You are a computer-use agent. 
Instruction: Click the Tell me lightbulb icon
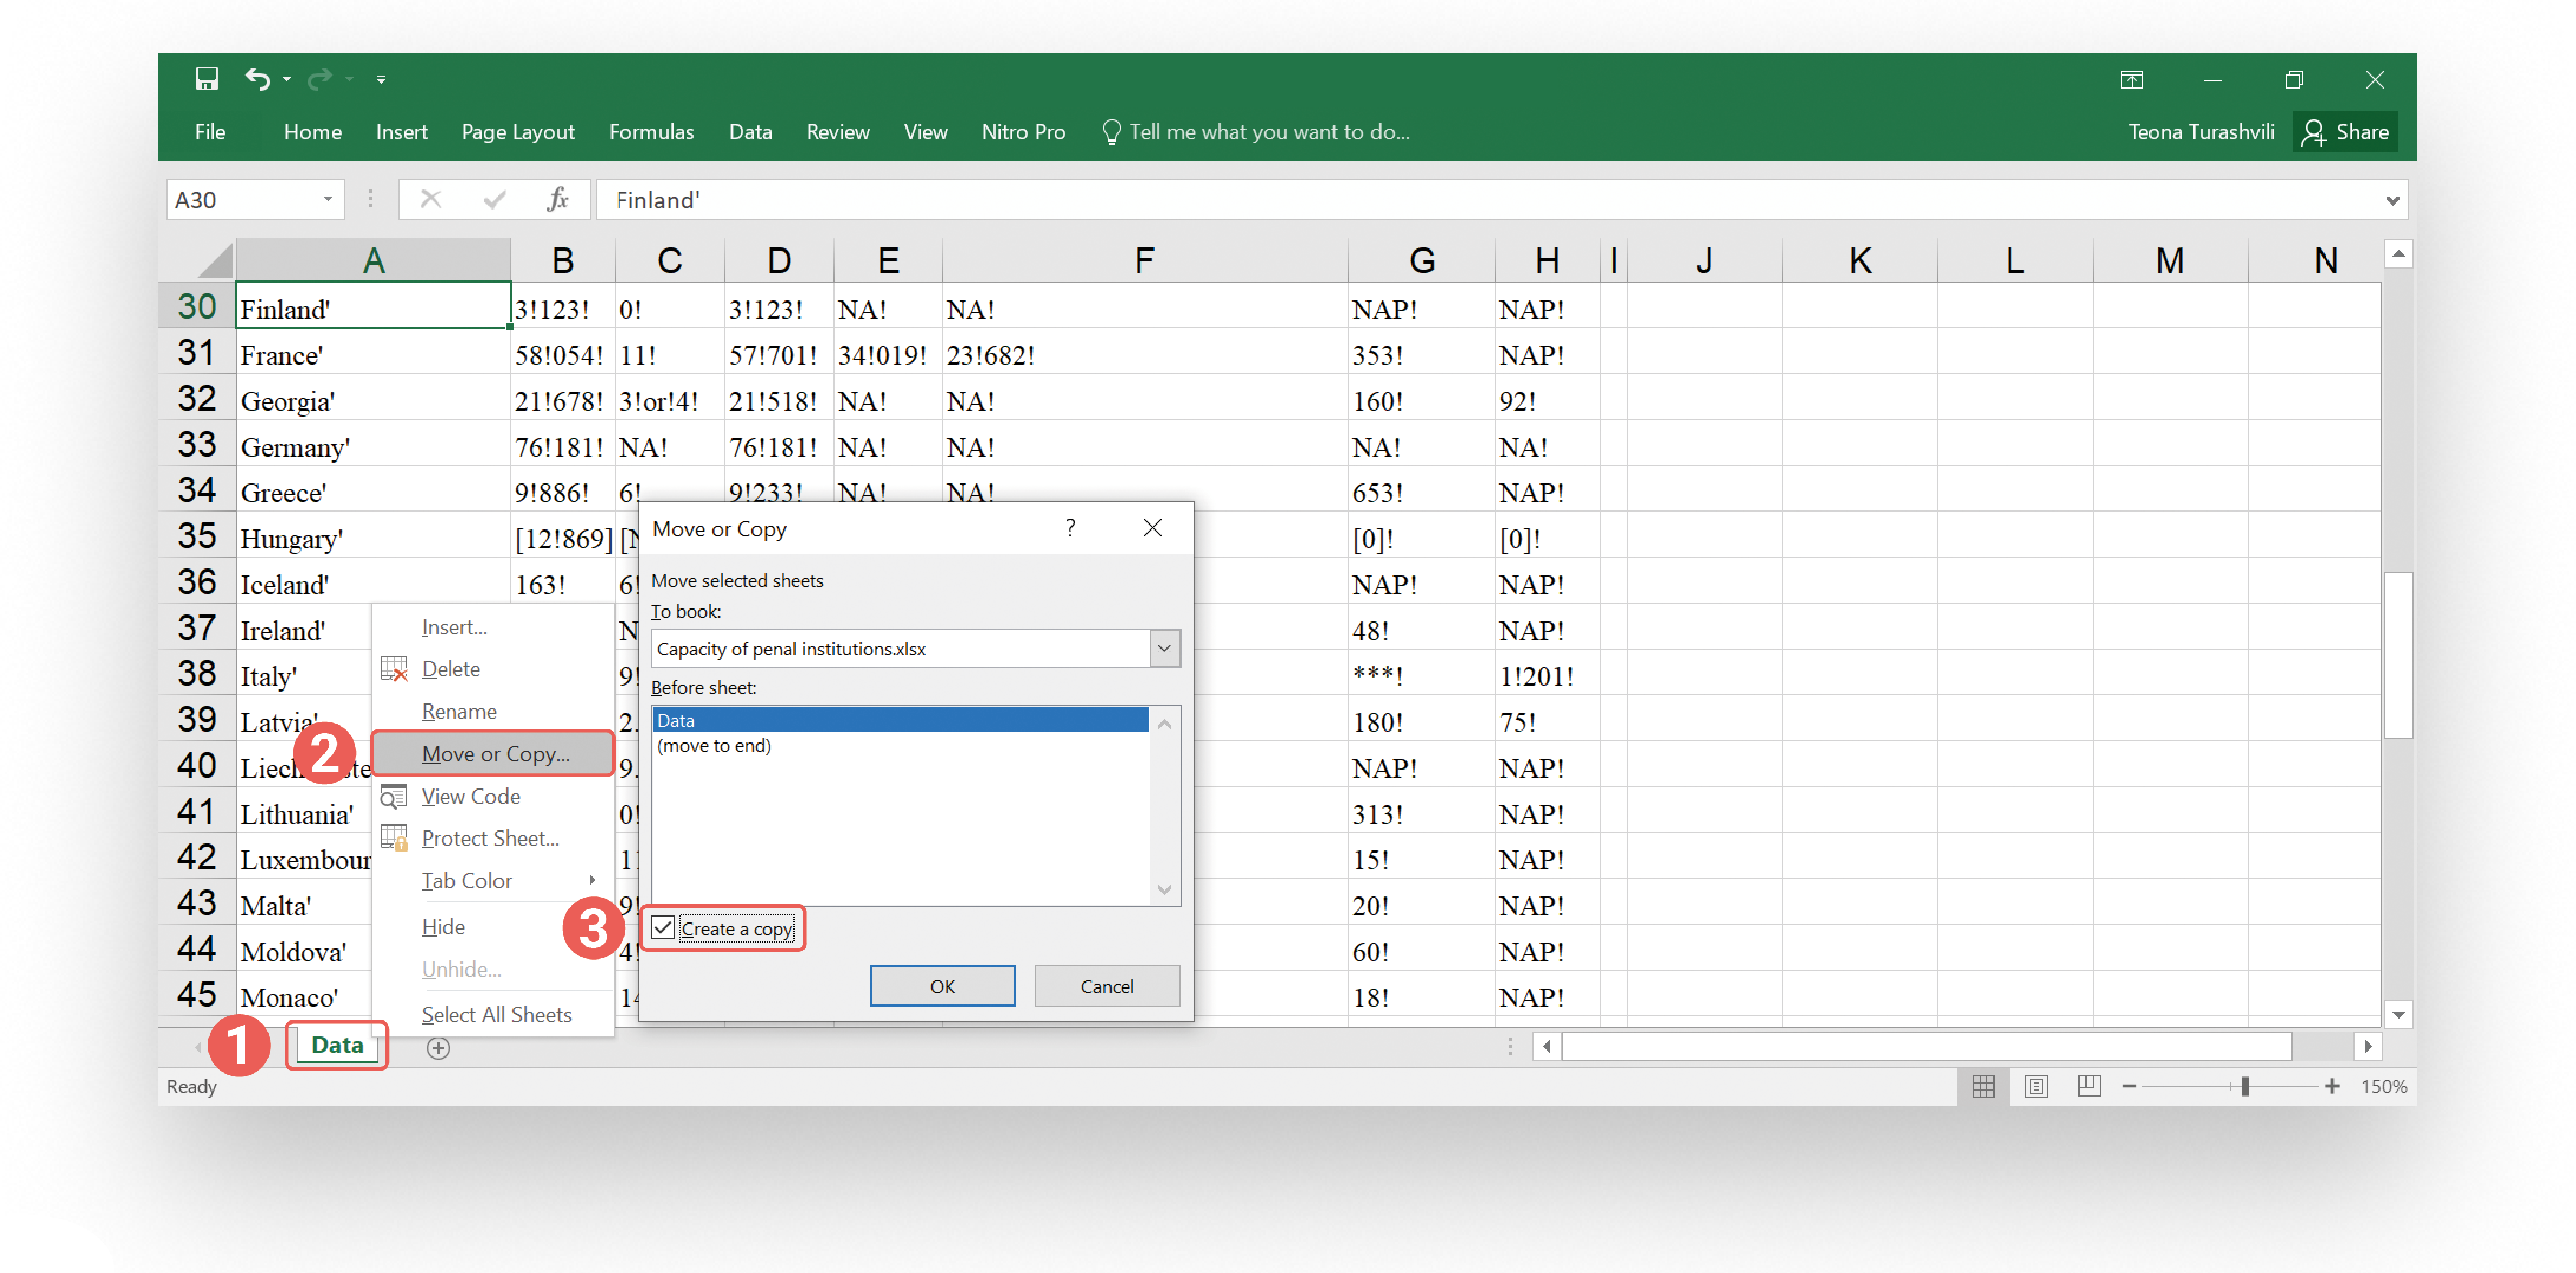[1110, 132]
